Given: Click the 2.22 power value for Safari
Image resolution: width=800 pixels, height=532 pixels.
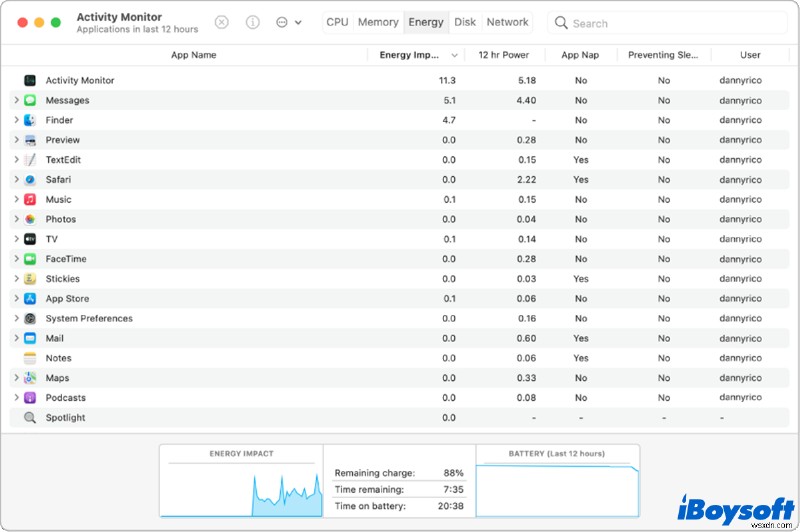Looking at the screenshot, I should point(526,180).
